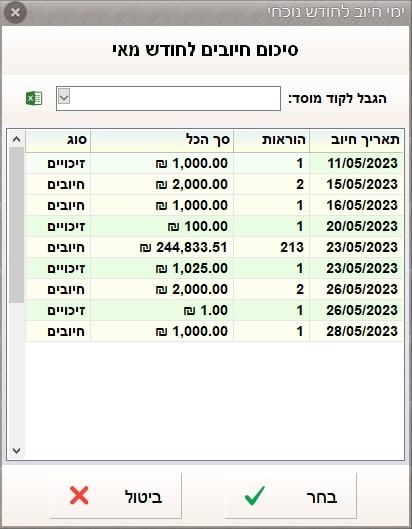Viewport: 412px width, 529px height.
Task: Confirm the selection with the בחר button
Action: point(291,496)
